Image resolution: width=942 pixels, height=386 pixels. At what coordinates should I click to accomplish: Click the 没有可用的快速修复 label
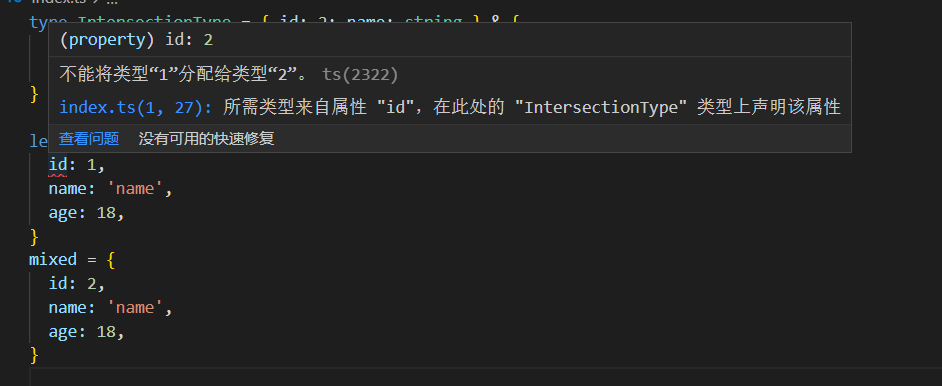[206, 139]
